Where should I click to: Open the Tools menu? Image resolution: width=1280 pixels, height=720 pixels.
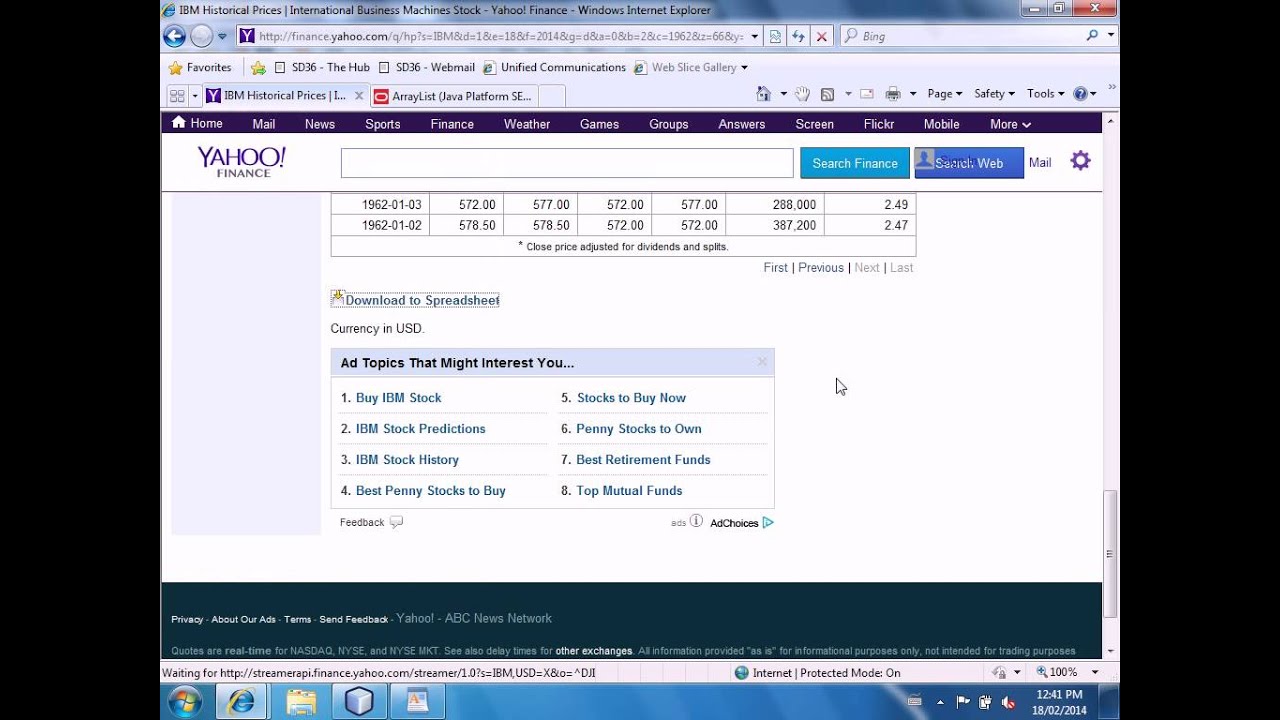1045,94
